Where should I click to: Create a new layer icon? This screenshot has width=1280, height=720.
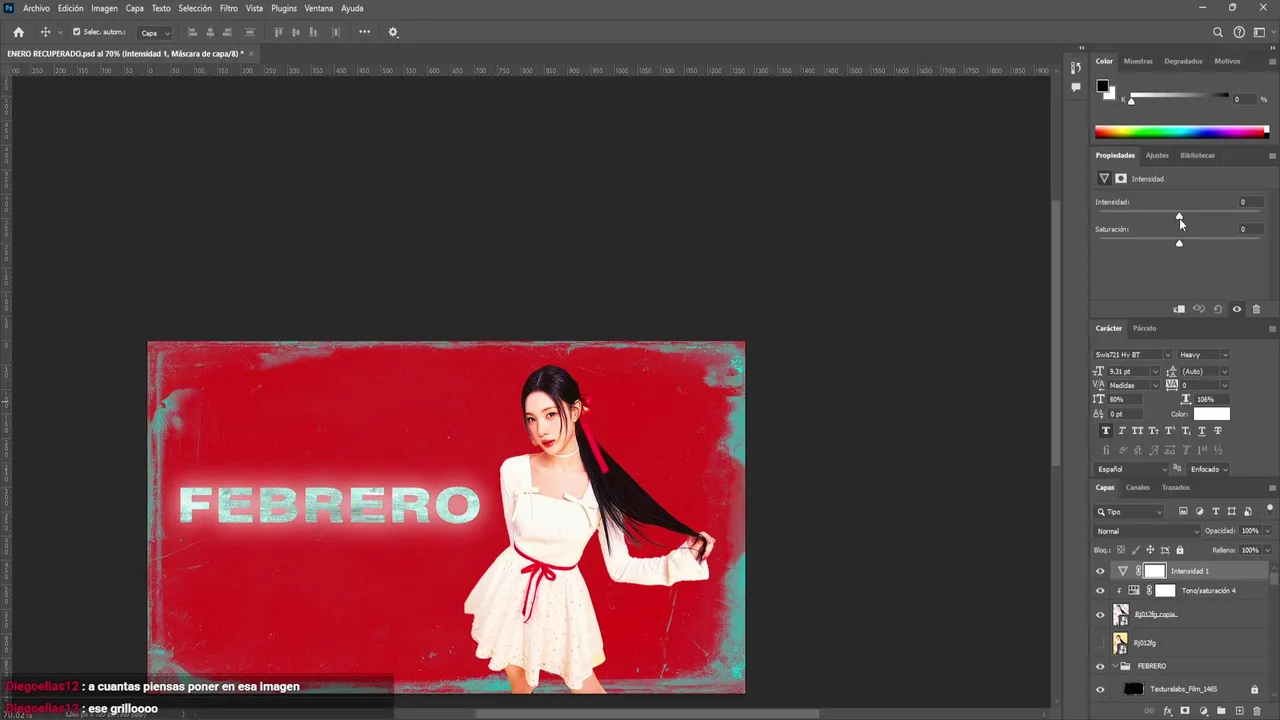(1239, 711)
